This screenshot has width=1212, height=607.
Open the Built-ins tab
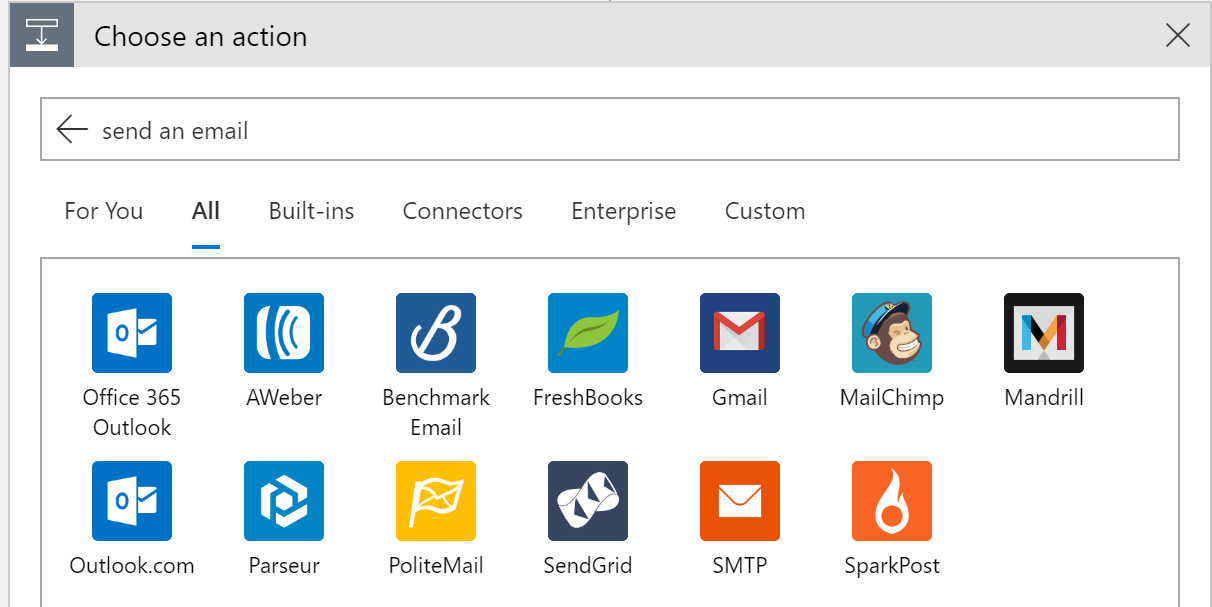pos(312,211)
